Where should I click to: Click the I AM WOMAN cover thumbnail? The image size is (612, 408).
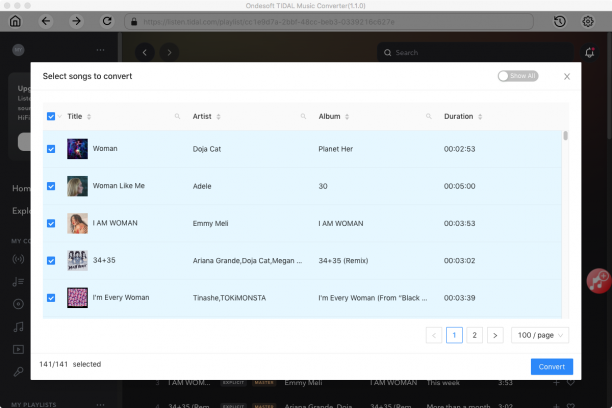[x=77, y=223]
